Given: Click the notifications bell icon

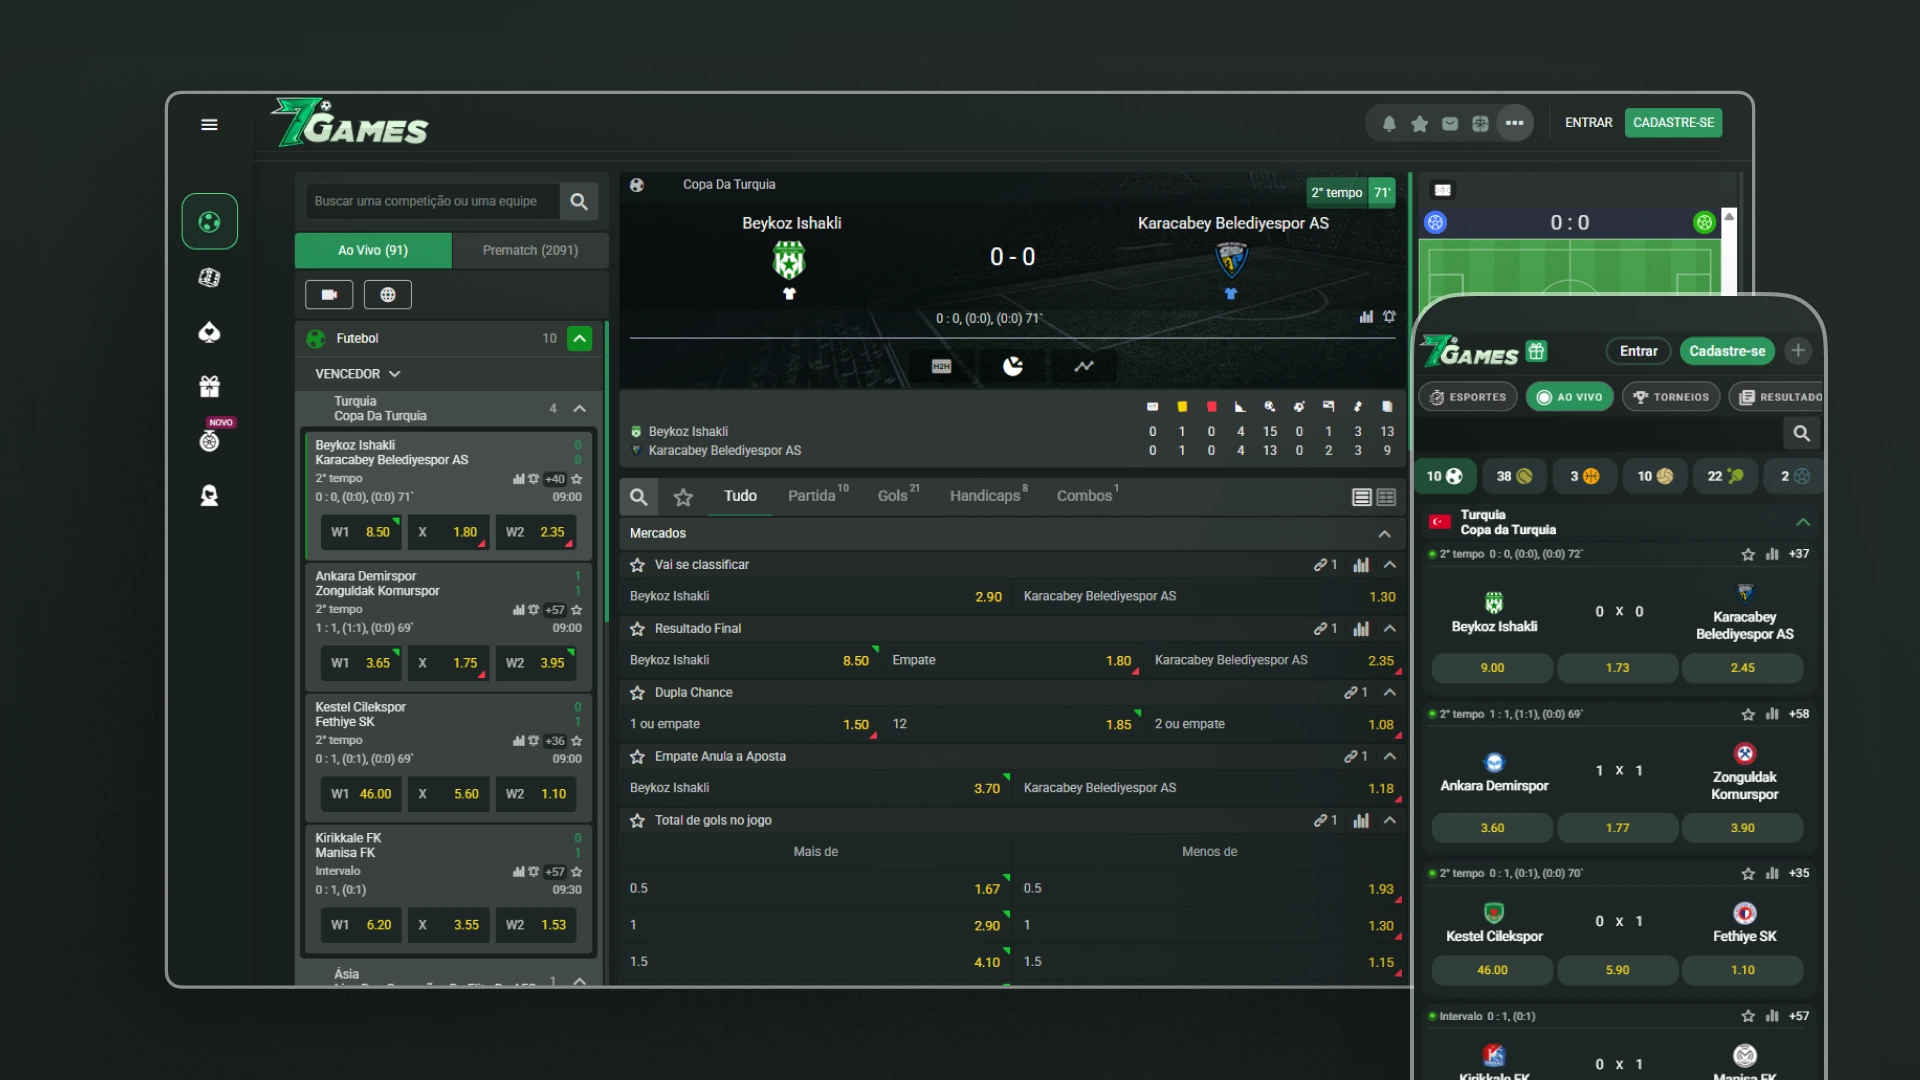Looking at the screenshot, I should 1389,124.
